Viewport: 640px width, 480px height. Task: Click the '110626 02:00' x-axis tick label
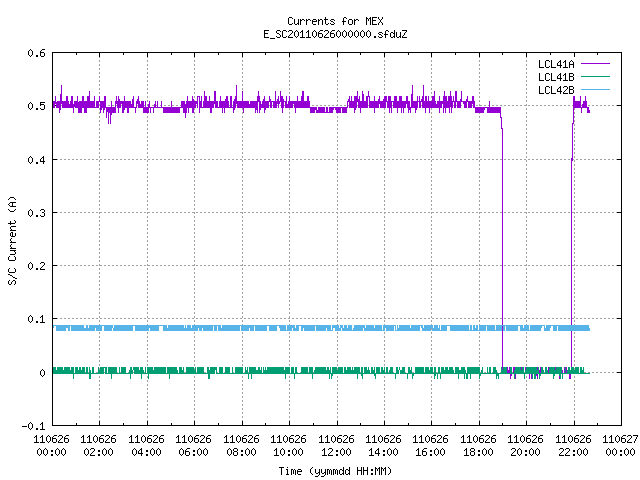click(99, 446)
